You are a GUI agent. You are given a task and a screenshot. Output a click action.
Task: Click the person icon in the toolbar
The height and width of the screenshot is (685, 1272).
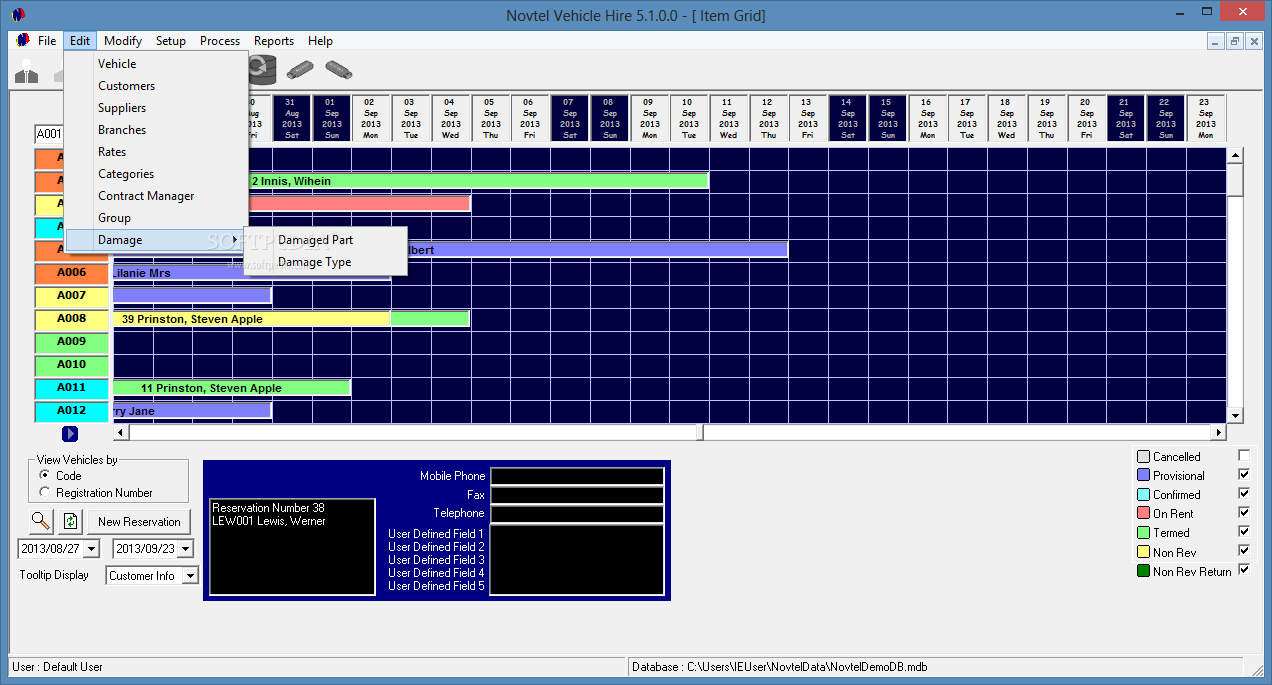26,71
